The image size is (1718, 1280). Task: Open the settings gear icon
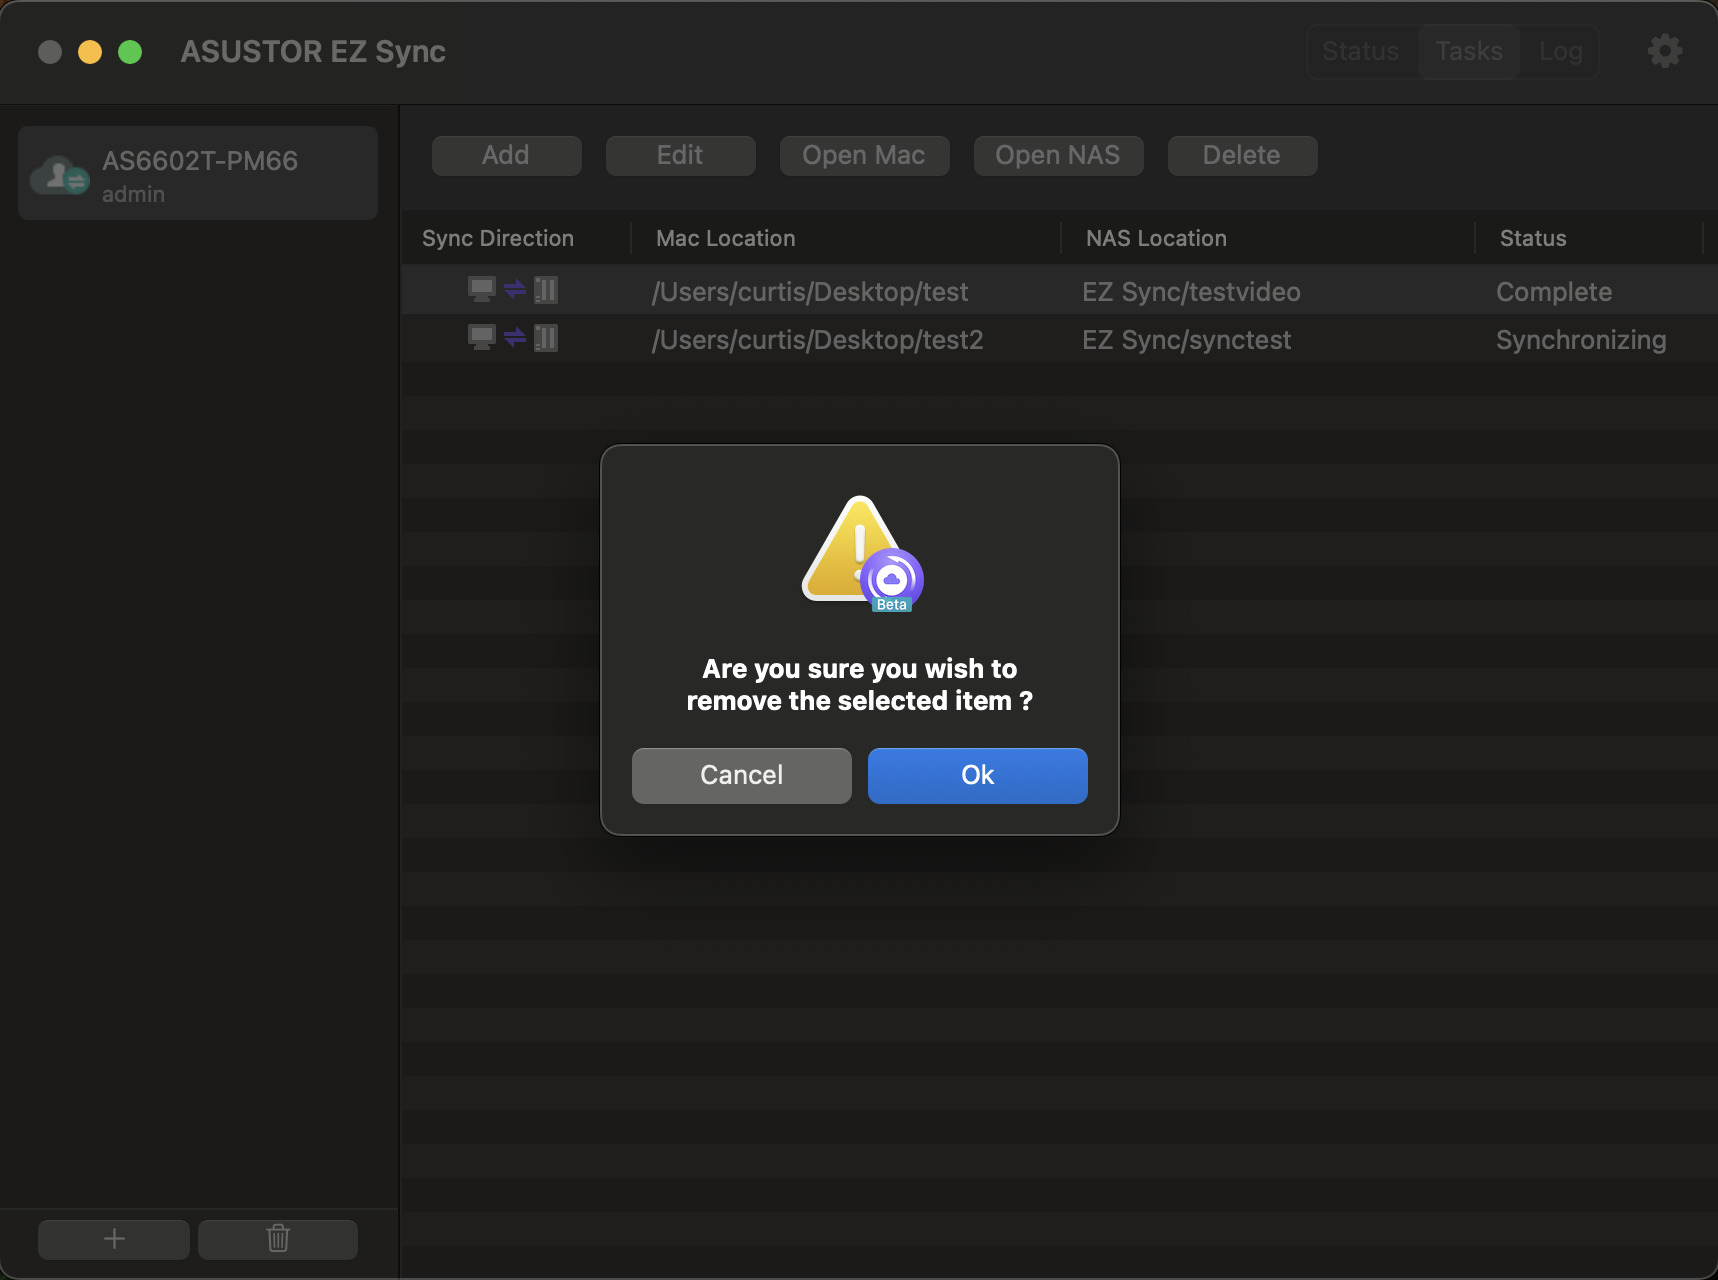tap(1665, 51)
